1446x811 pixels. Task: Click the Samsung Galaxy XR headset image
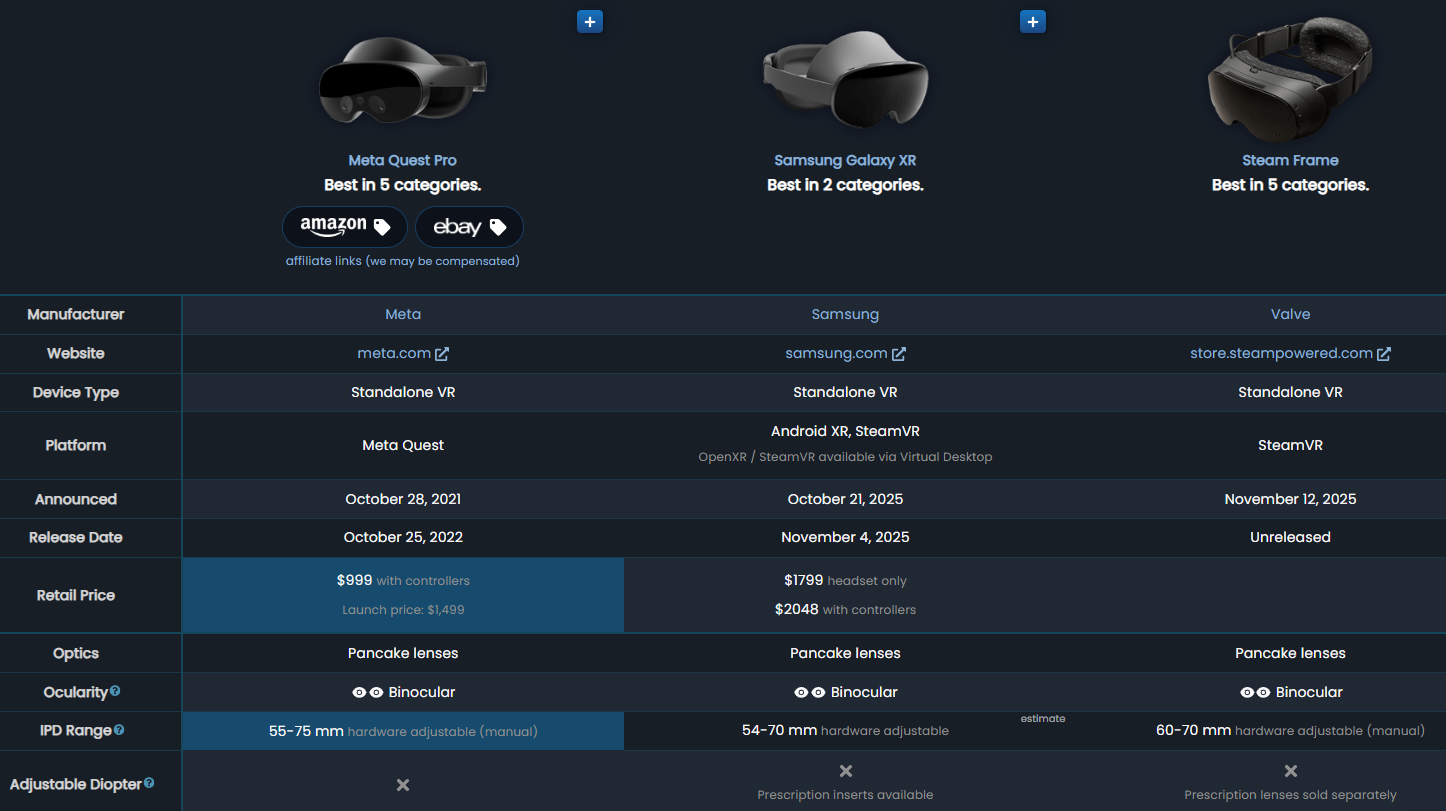click(845, 81)
